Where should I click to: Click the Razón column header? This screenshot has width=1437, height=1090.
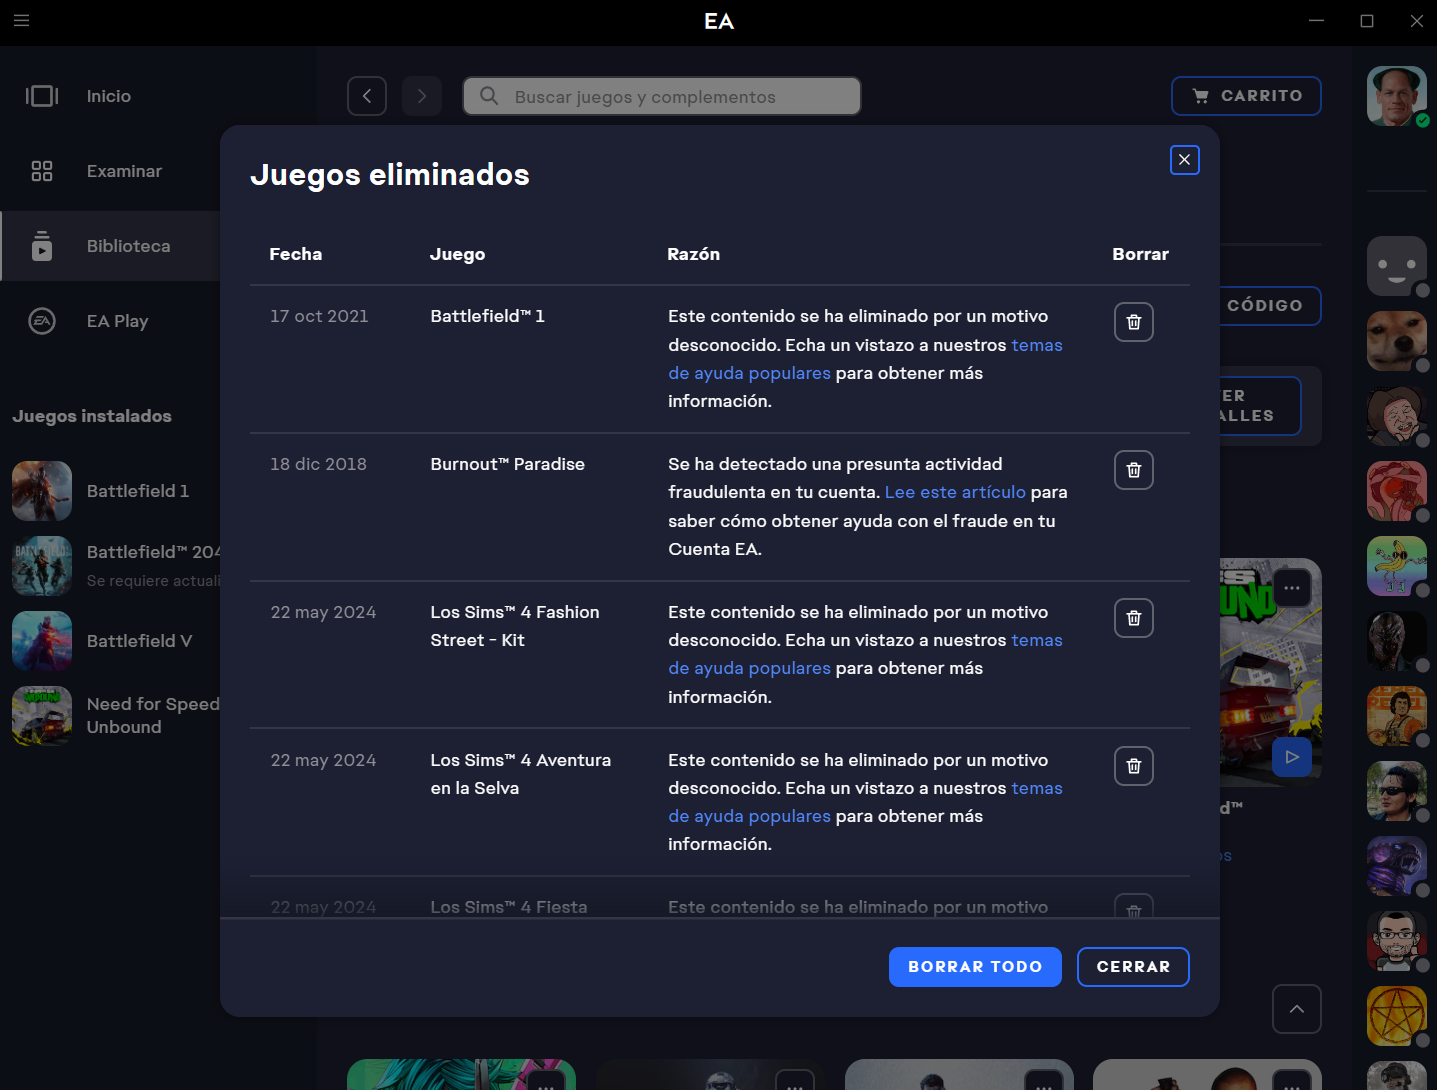pyautogui.click(x=693, y=254)
